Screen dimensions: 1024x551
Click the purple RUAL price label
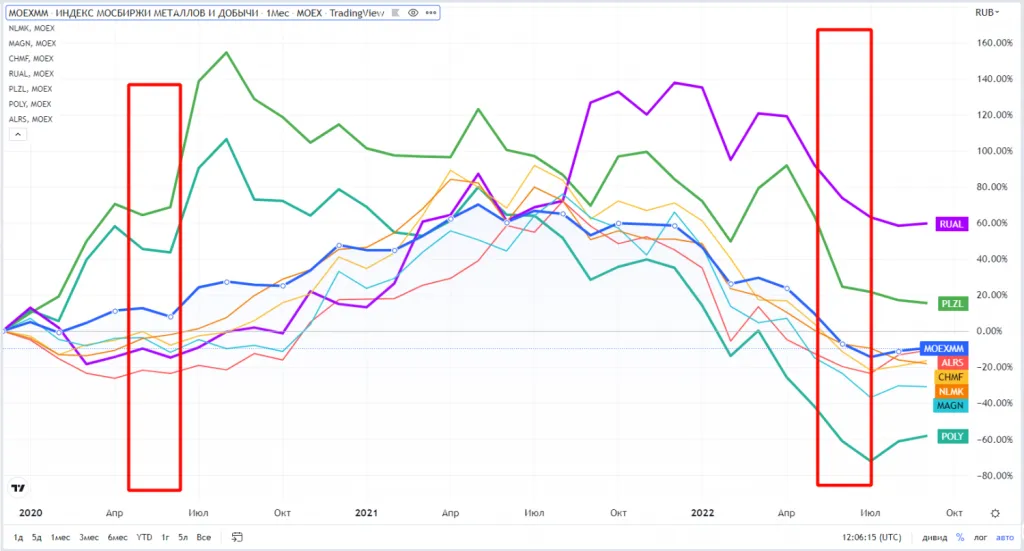pos(952,224)
